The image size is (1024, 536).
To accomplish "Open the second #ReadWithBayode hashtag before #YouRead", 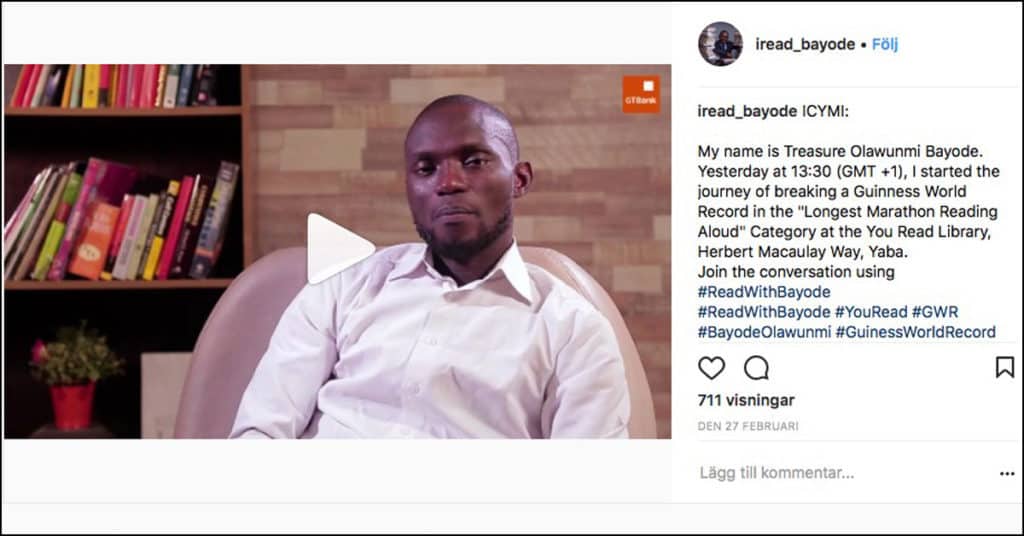I will [x=764, y=312].
